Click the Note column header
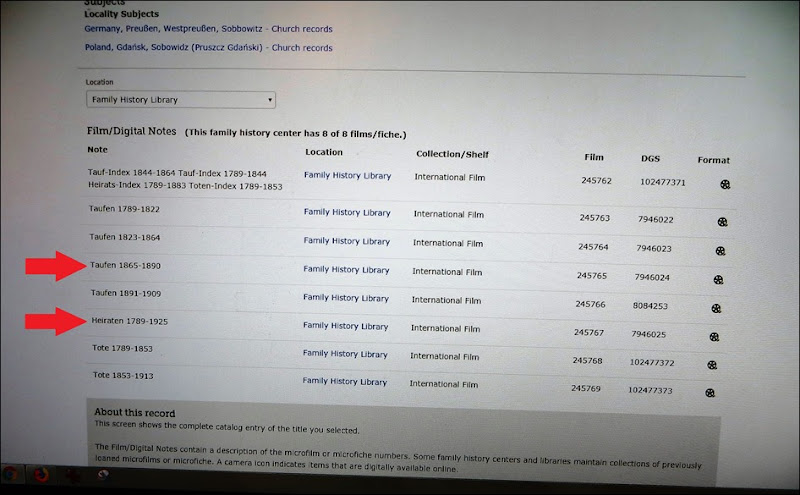This screenshot has width=800, height=495. tap(97, 150)
